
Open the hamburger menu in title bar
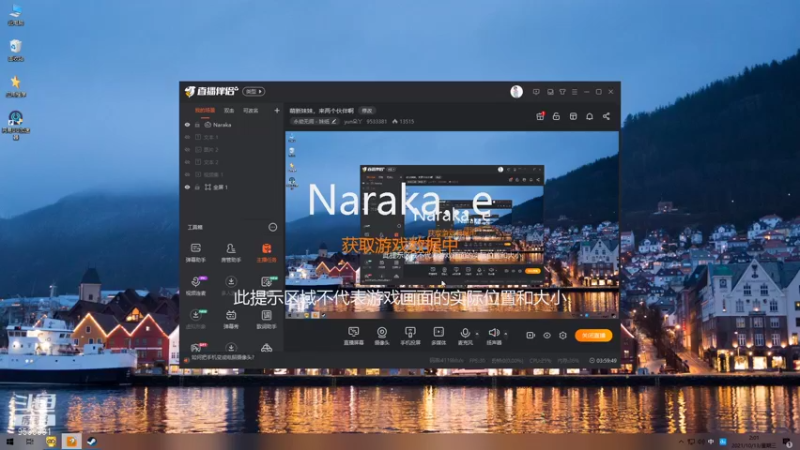click(x=574, y=92)
